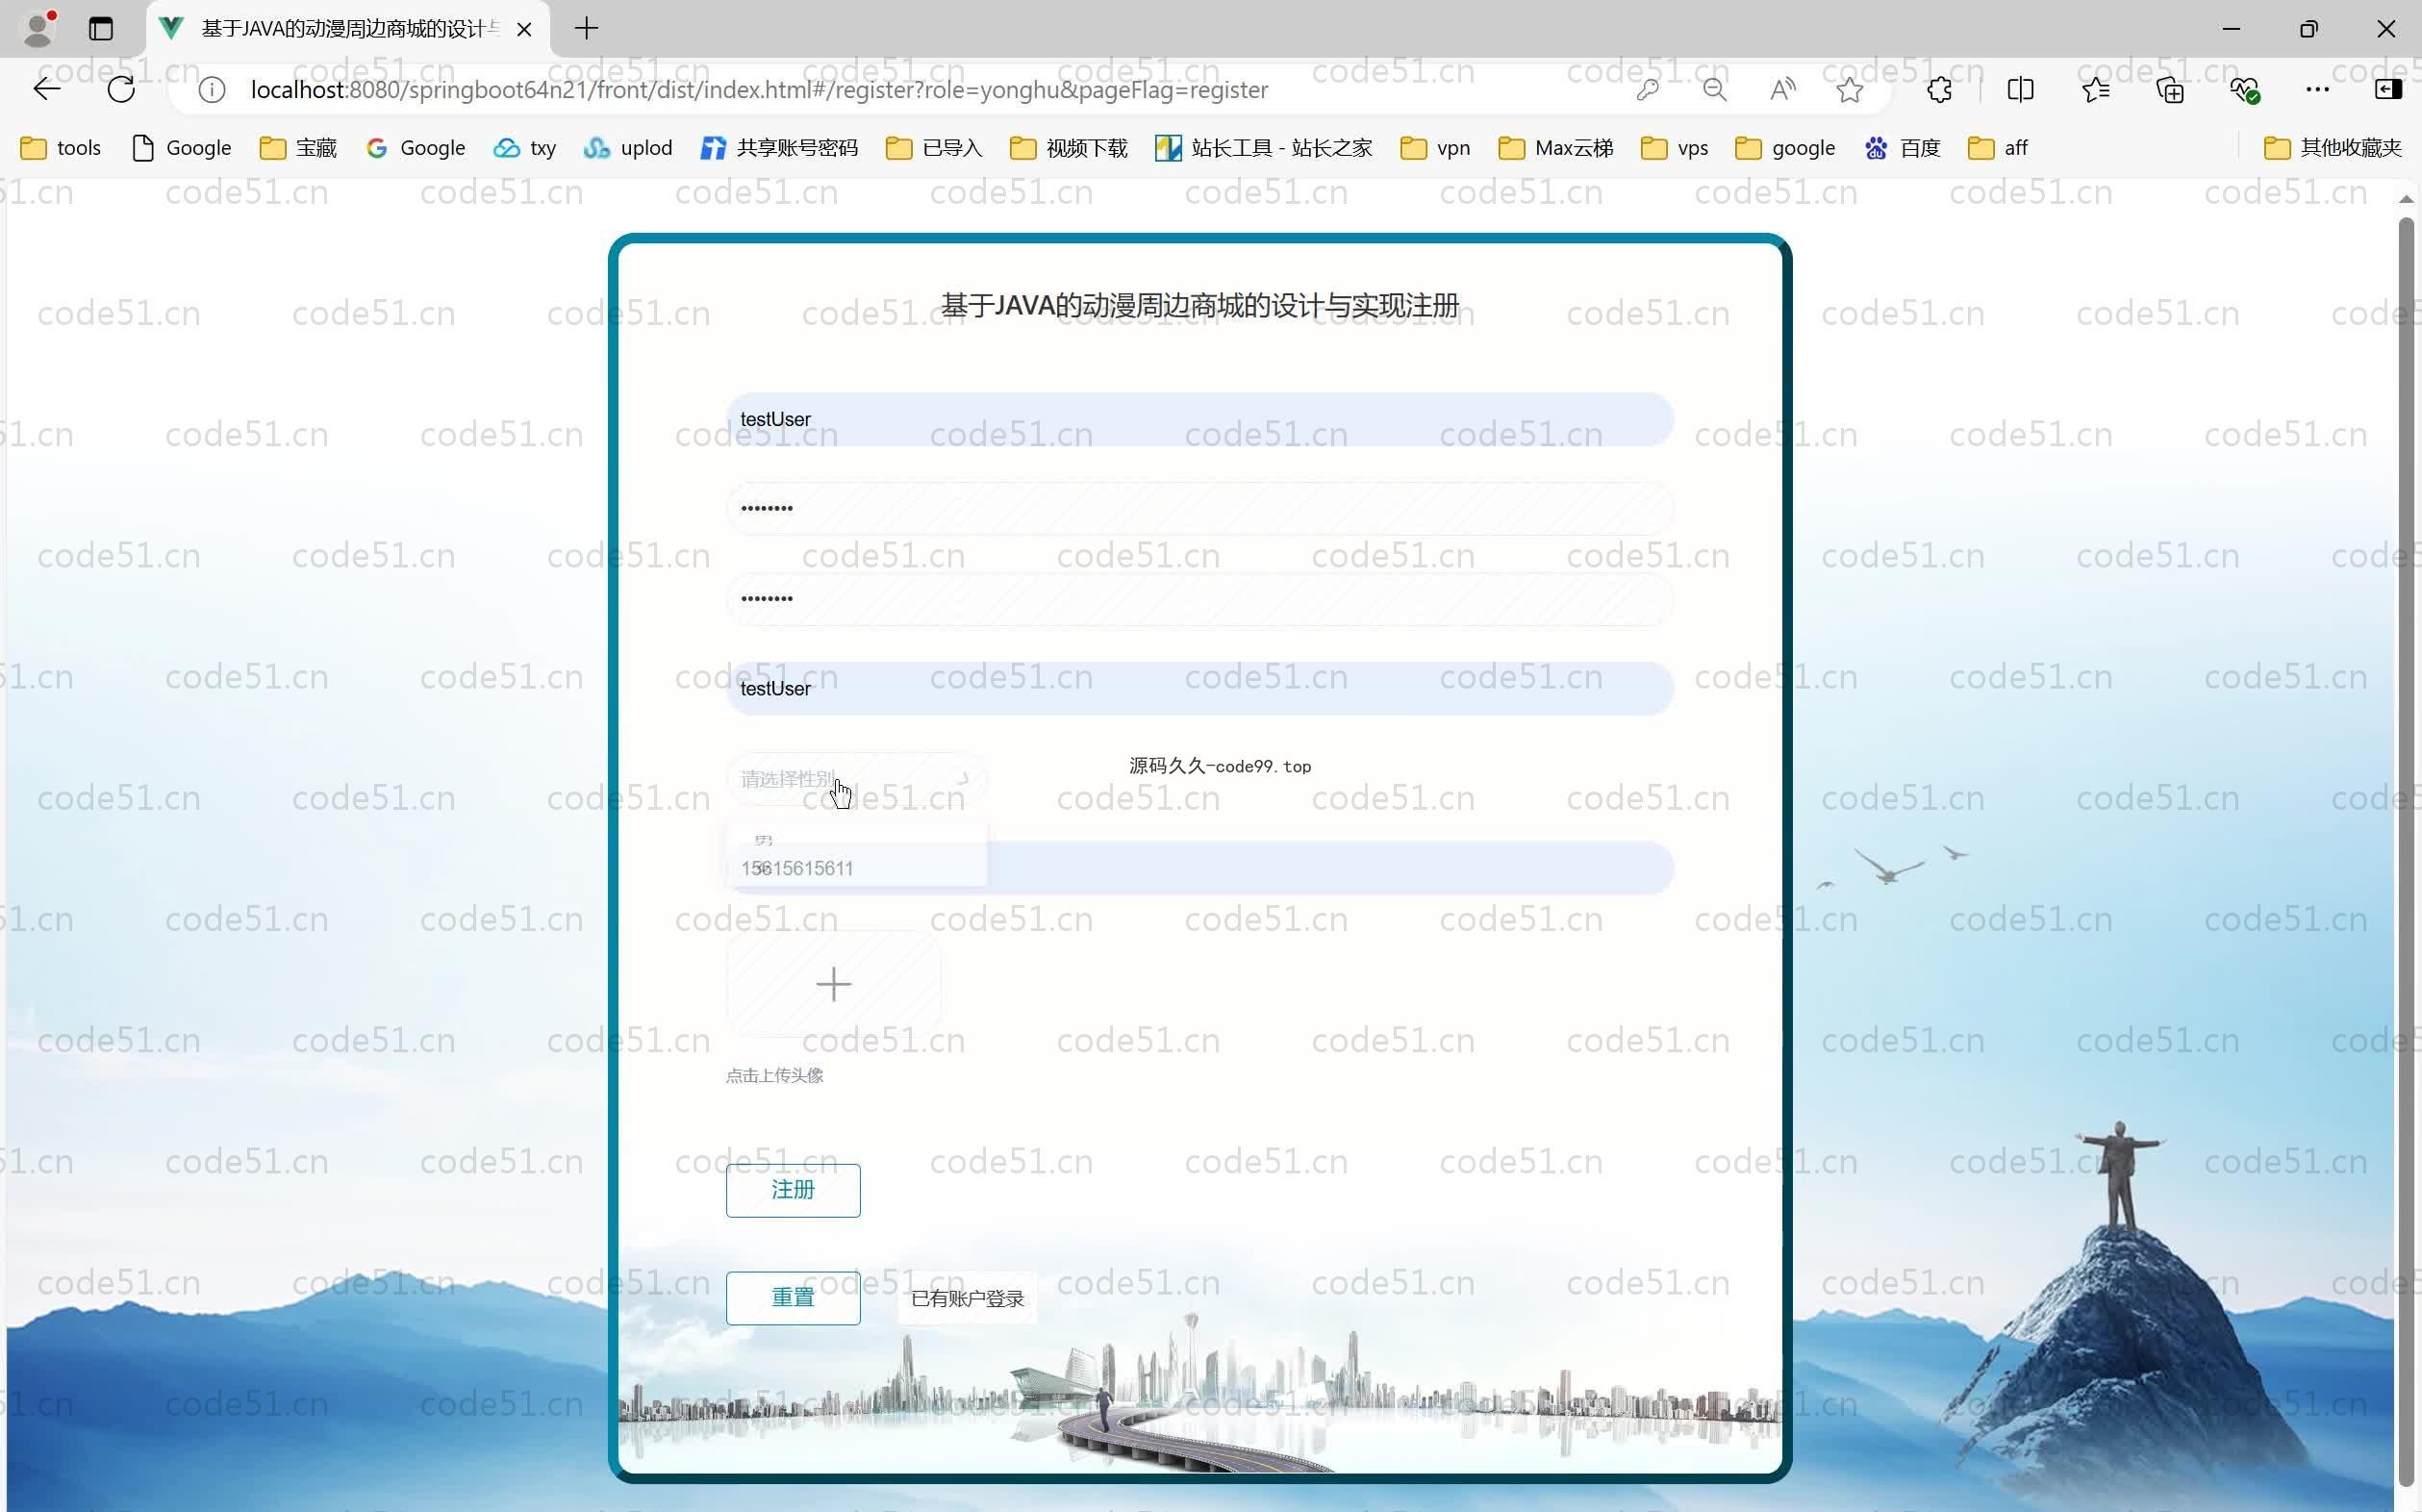The width and height of the screenshot is (2422, 1512).
Task: Focus the username field containing testUser
Action: click(1200, 419)
